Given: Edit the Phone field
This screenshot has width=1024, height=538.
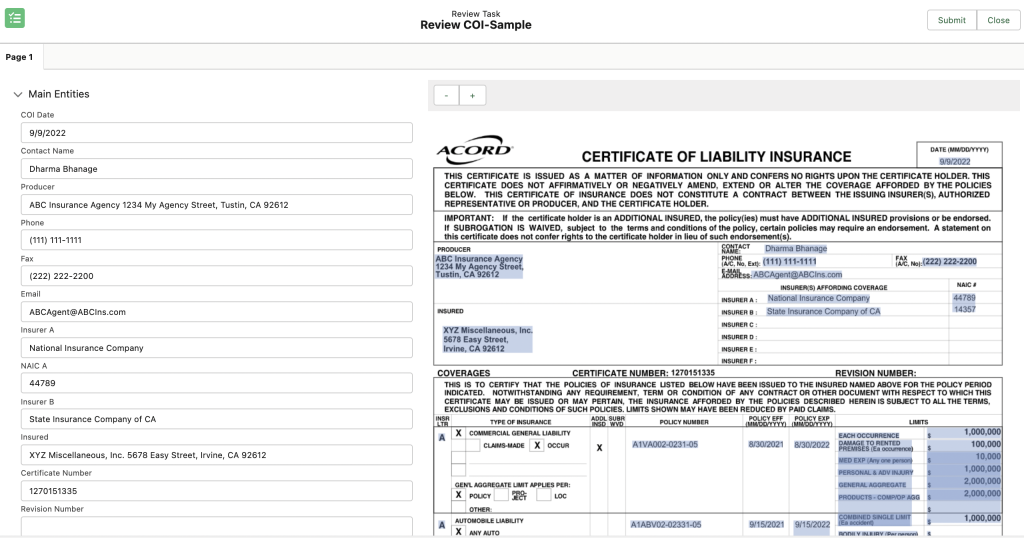Looking at the screenshot, I should tap(216, 240).
